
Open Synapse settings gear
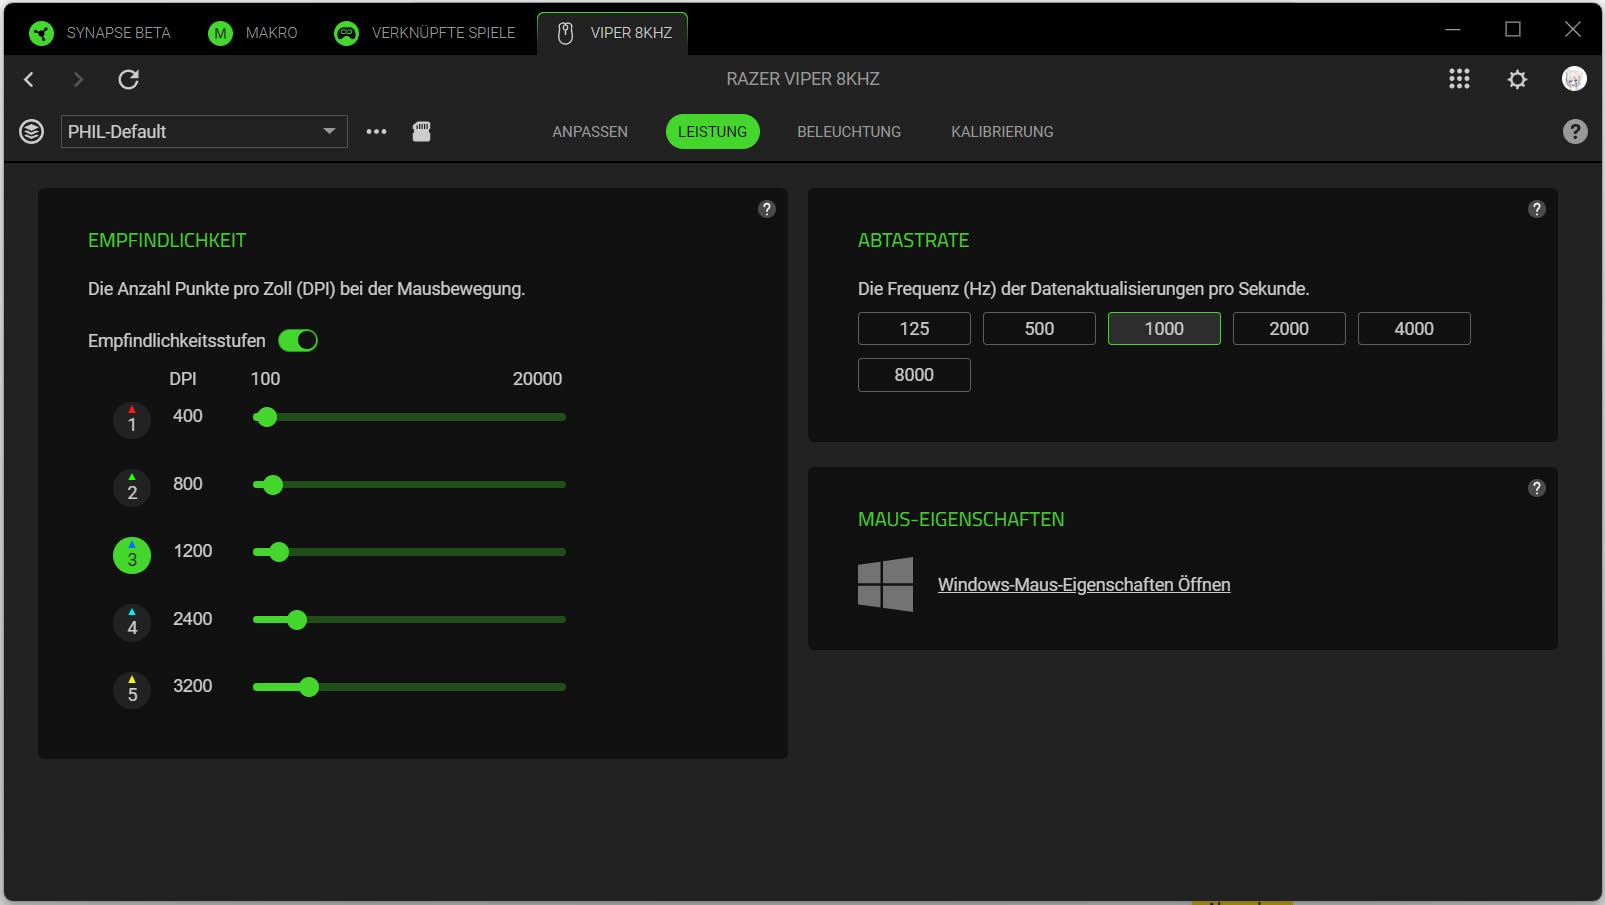click(x=1517, y=79)
